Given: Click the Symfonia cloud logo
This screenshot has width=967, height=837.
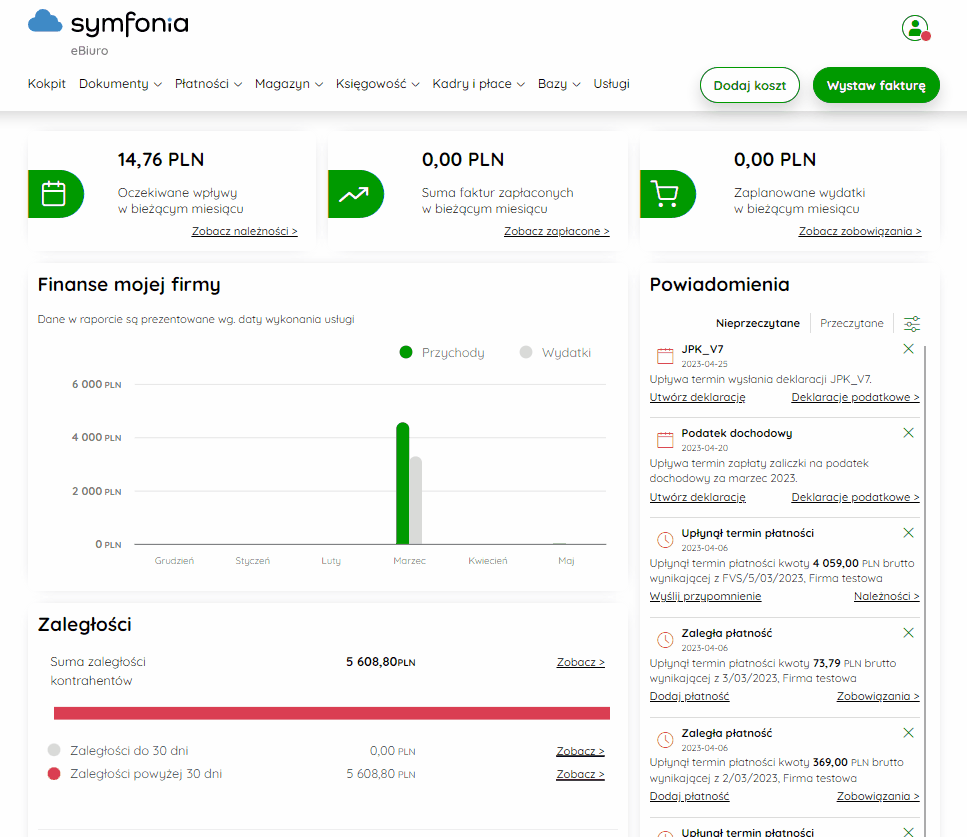Looking at the screenshot, I should (45, 21).
